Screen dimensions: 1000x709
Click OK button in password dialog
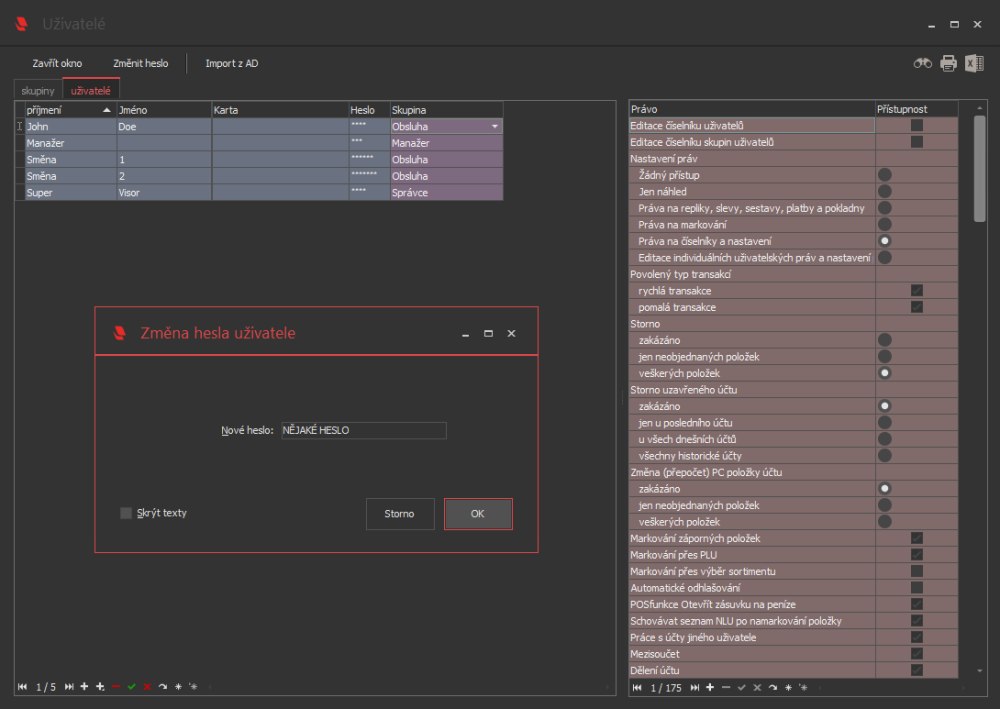pos(478,514)
